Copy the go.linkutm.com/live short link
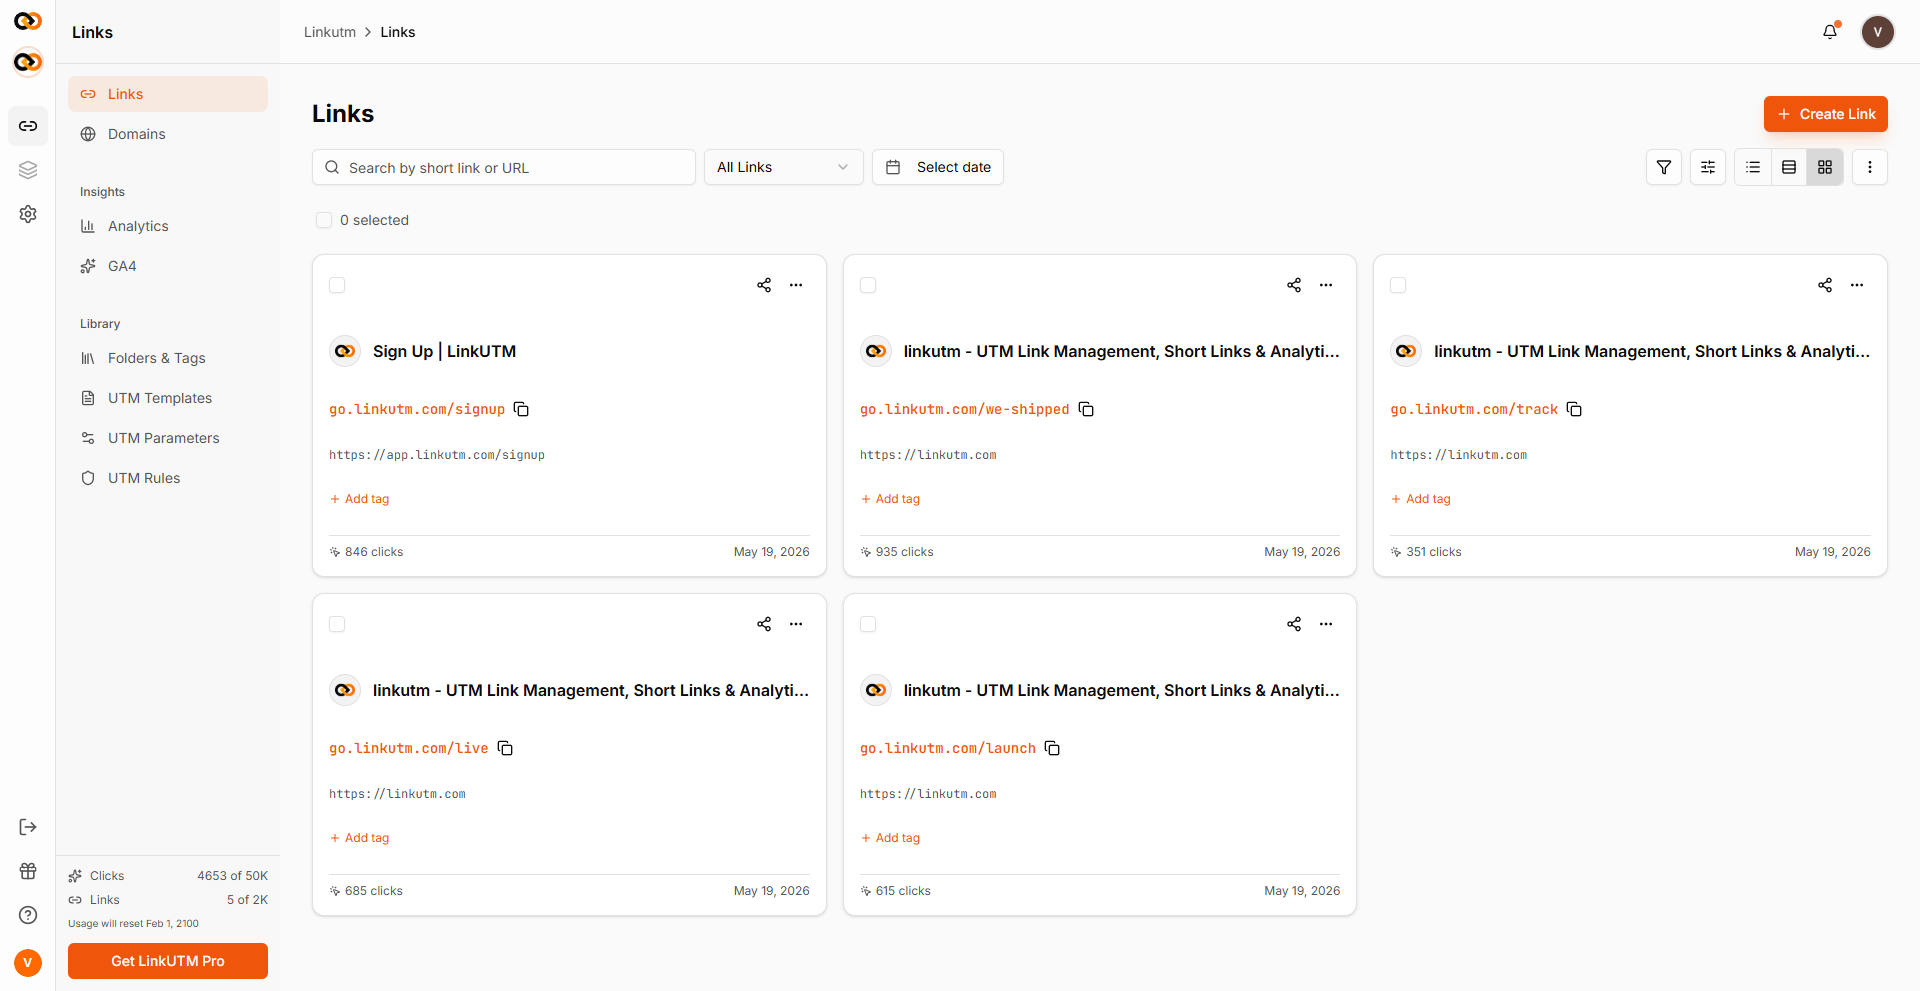This screenshot has height=991, width=1920. pyautogui.click(x=505, y=748)
